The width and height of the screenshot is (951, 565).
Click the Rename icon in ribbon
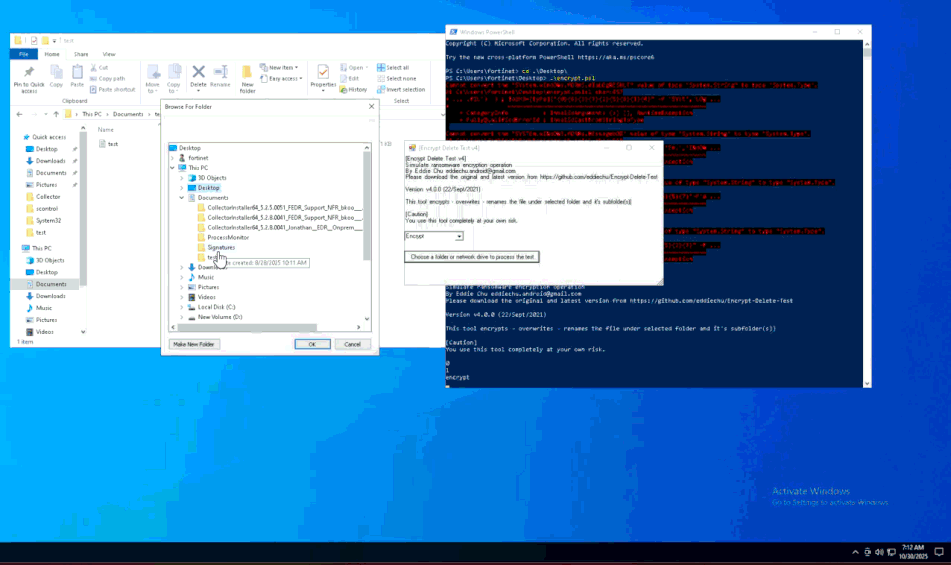220,77
